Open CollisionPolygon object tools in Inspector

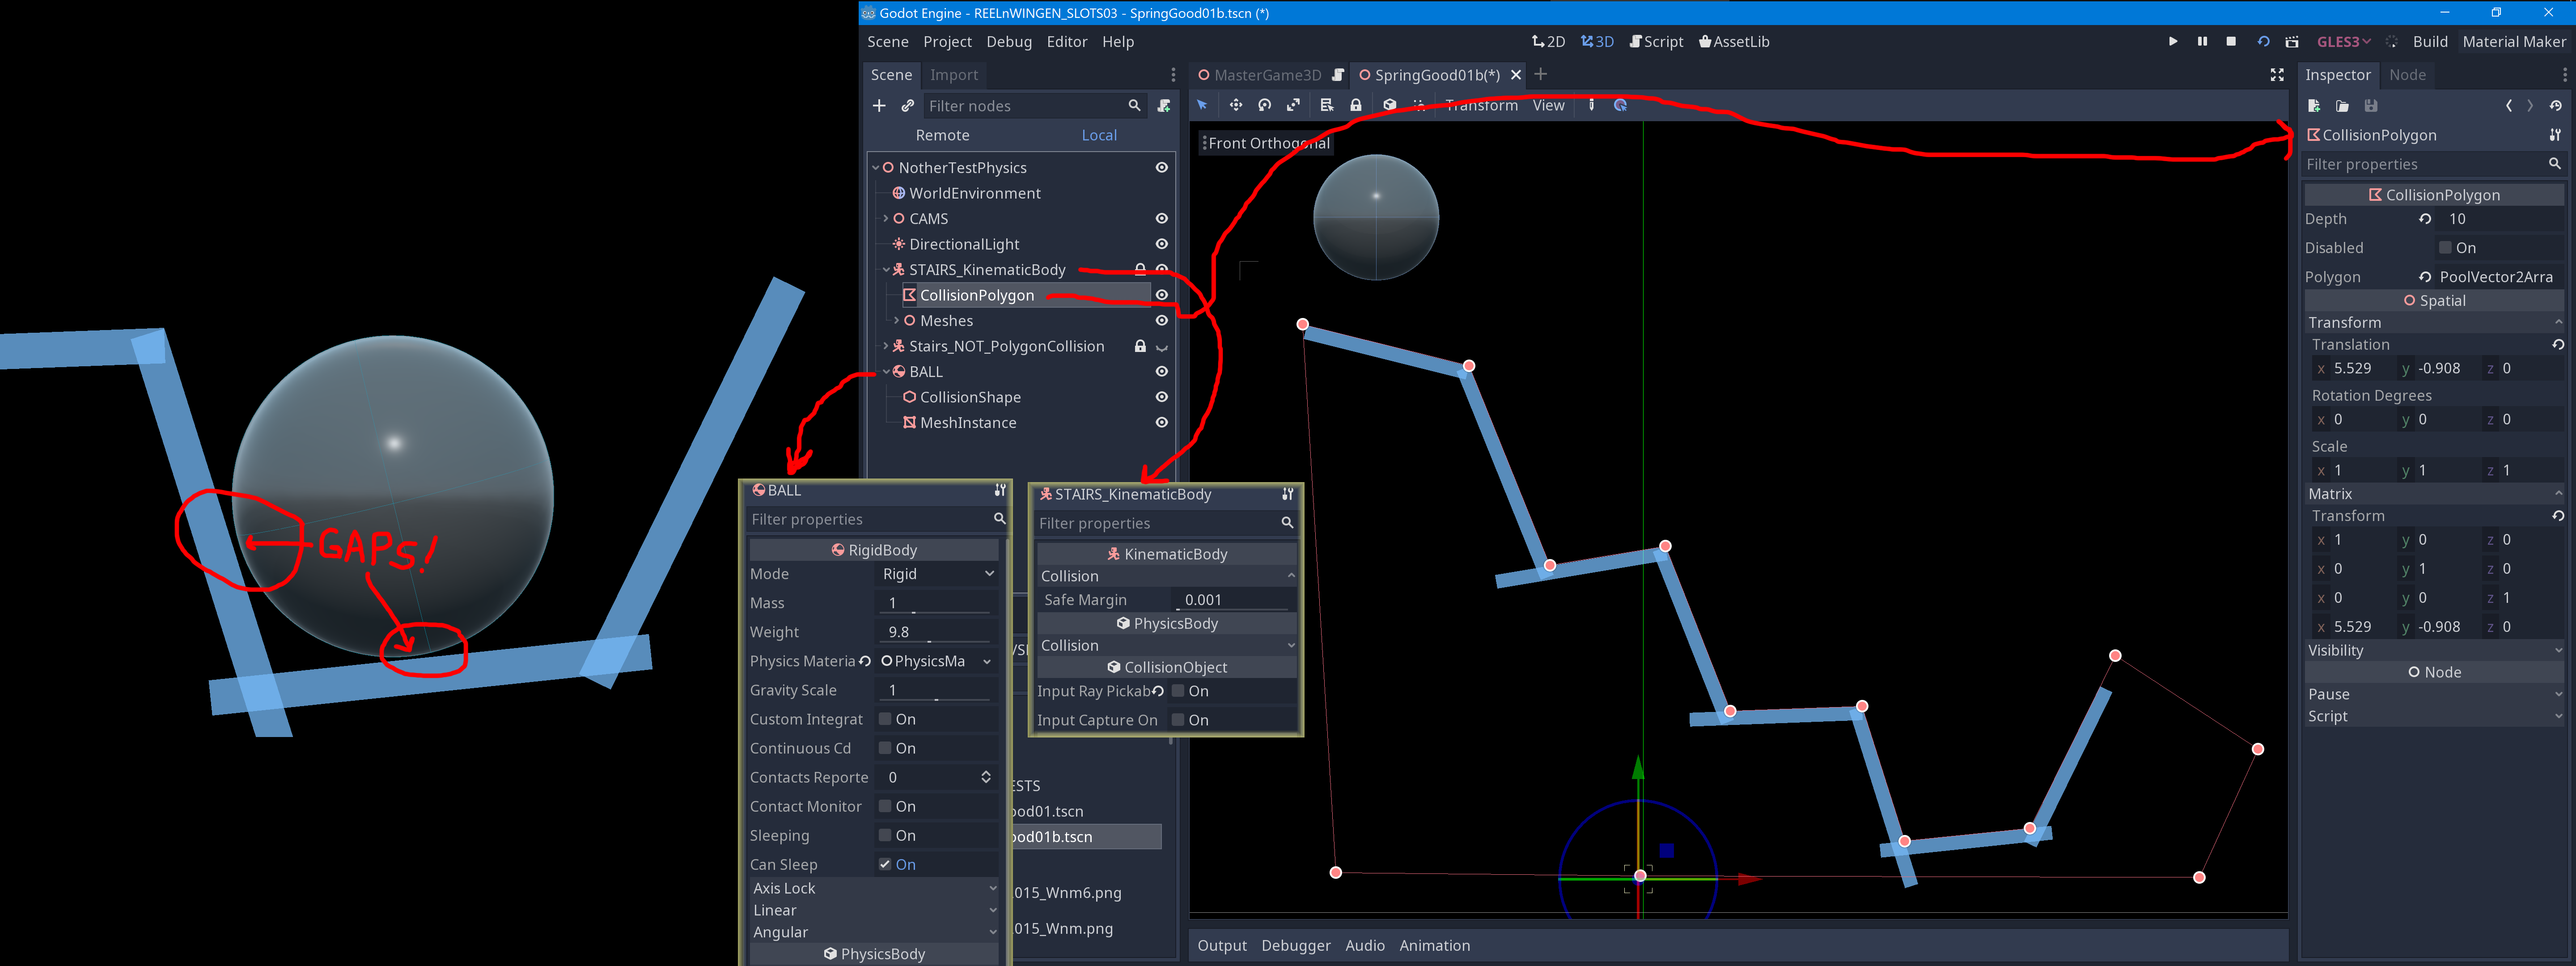[2555, 135]
